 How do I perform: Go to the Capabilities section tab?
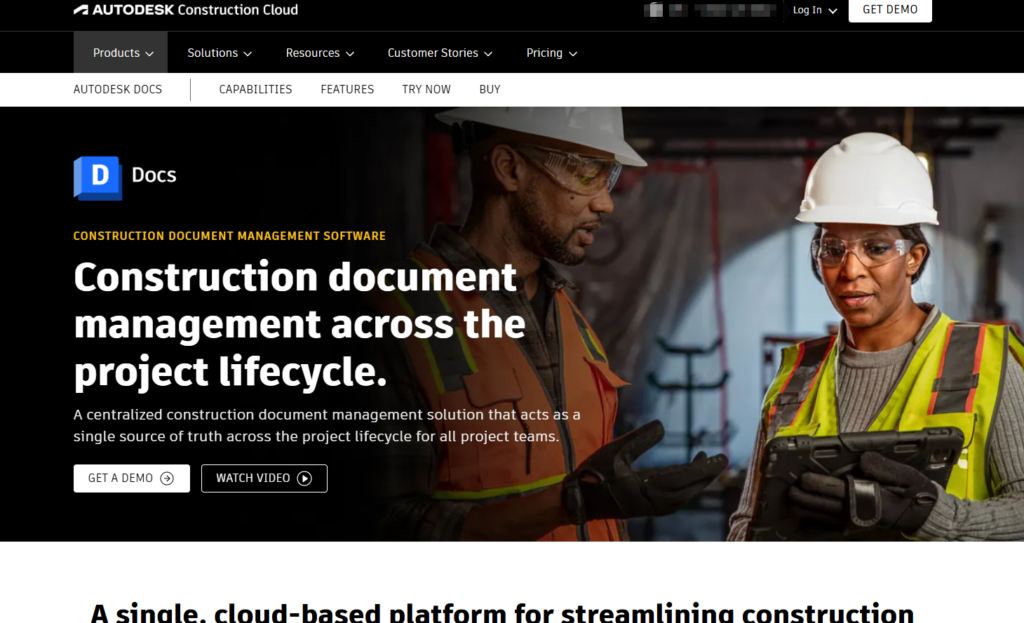255,89
